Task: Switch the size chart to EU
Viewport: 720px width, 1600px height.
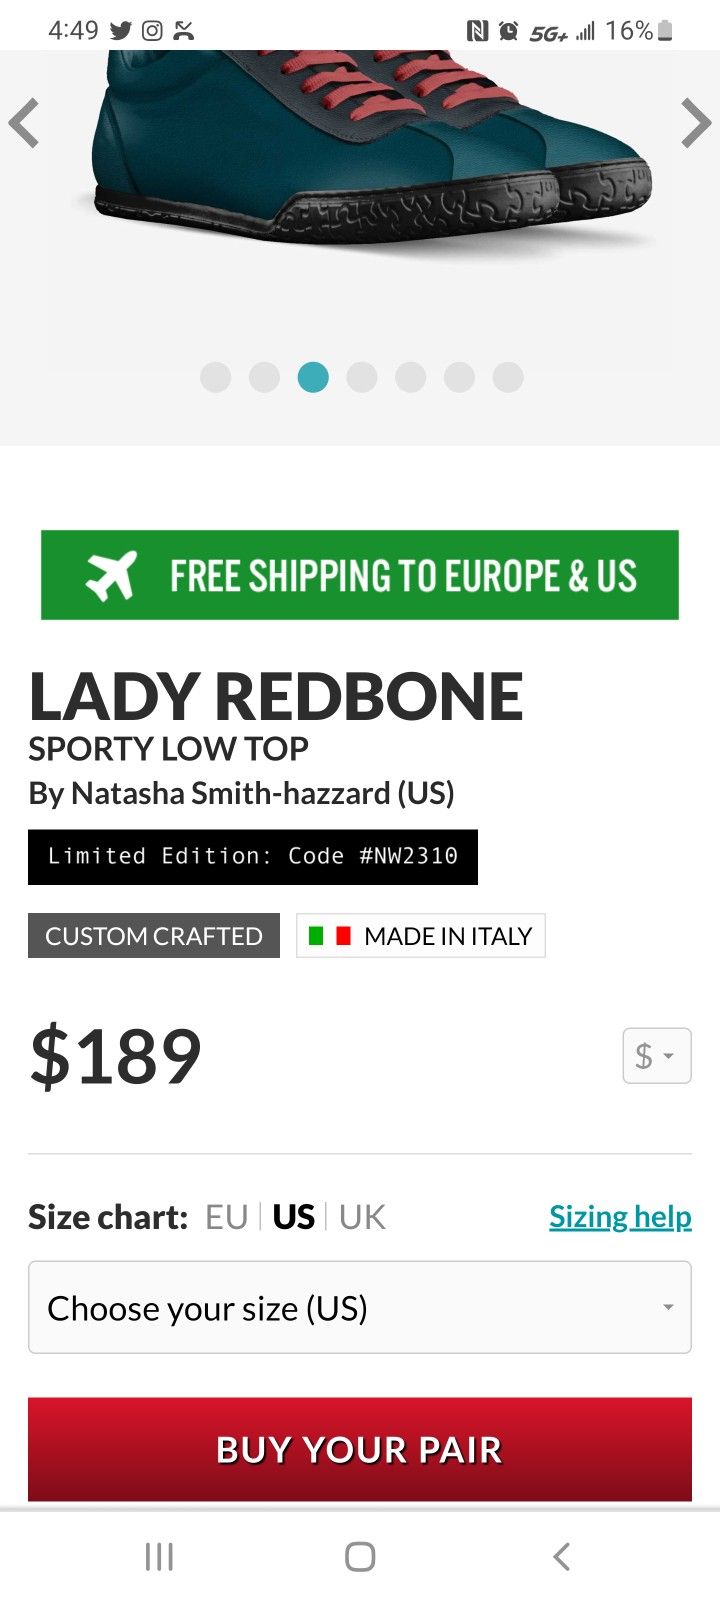Action: 228,1216
